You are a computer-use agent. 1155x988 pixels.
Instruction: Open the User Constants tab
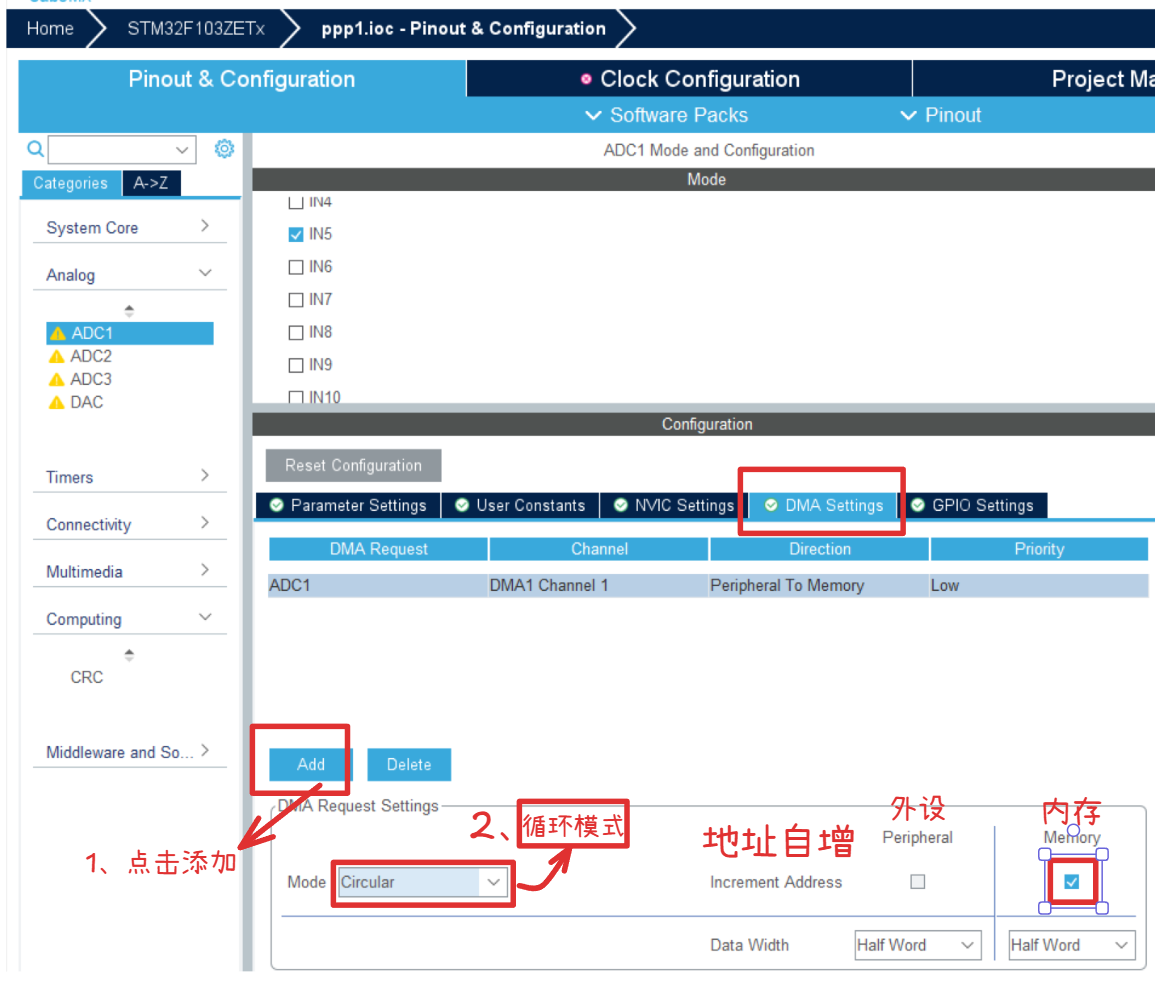[520, 505]
